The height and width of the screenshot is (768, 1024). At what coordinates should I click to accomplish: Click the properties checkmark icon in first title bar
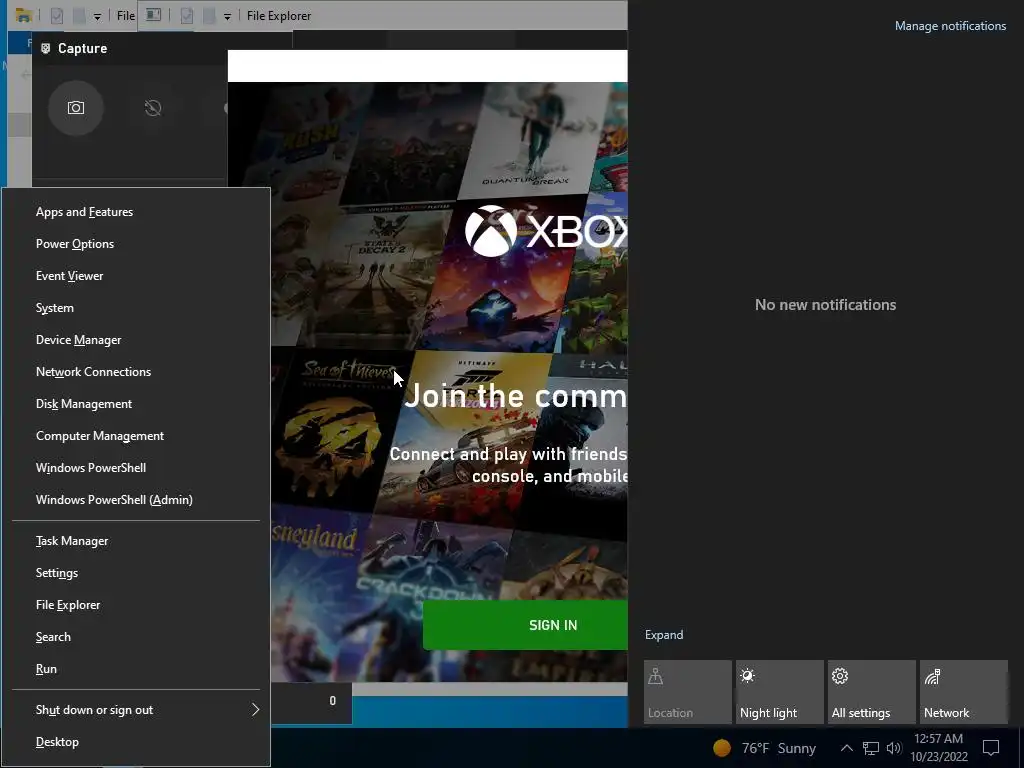coord(57,16)
